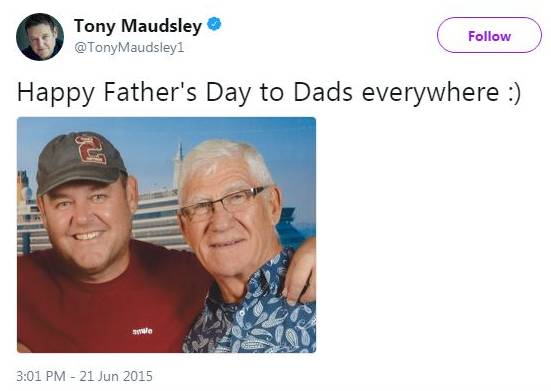Click the grey baseball cap in the photo

(81, 162)
